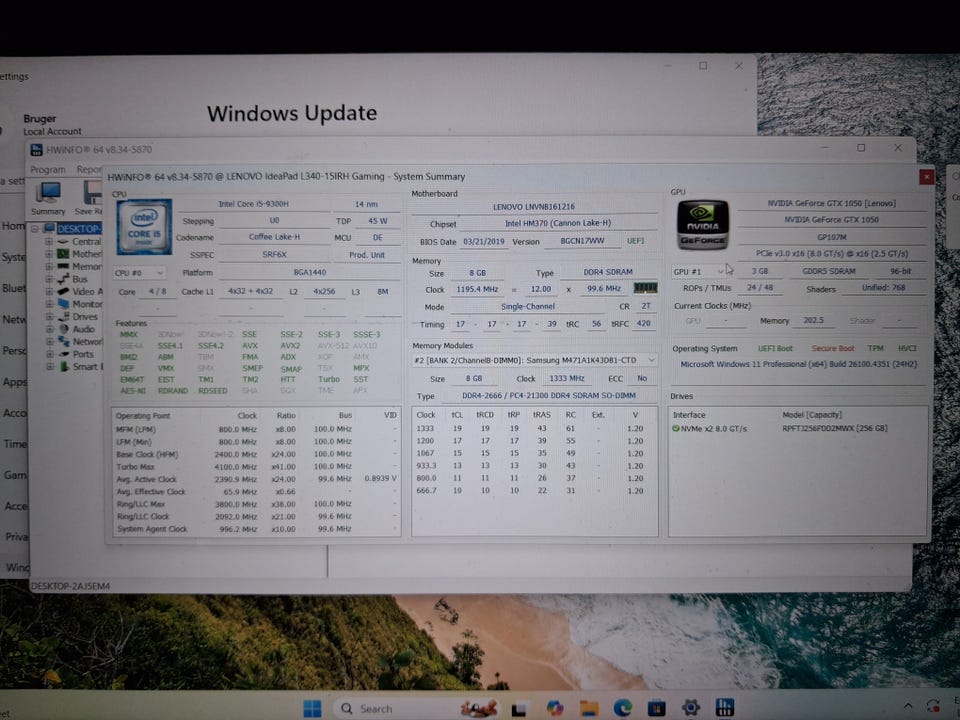Click the Intel Core i5 logo
Image resolution: width=960 pixels, height=720 pixels.
point(144,226)
